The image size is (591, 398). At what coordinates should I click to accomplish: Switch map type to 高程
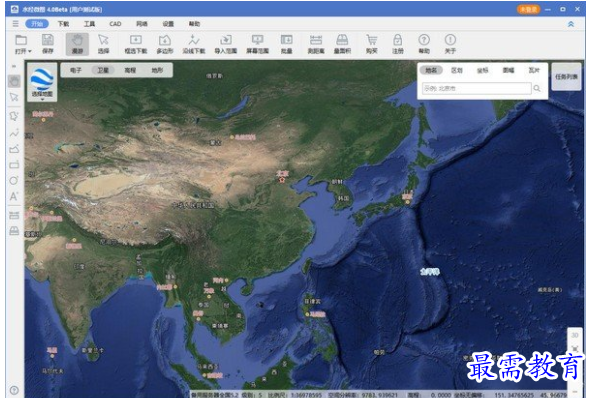130,70
